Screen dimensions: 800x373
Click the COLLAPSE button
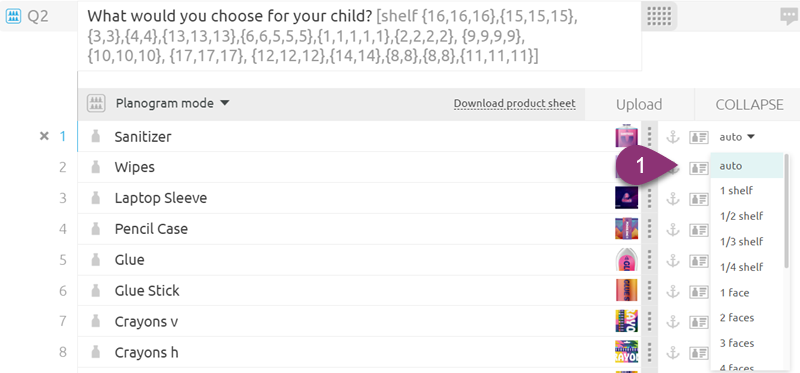(x=749, y=104)
